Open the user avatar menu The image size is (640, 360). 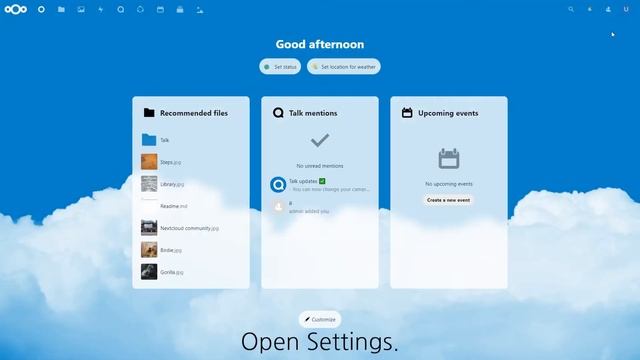626,9
